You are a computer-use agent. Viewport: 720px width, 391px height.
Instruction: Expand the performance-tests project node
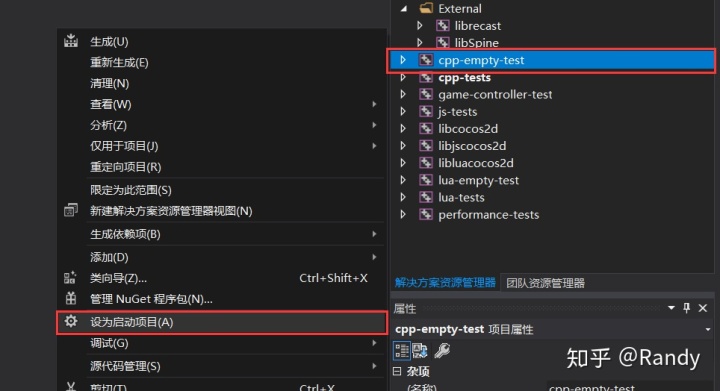[x=403, y=214]
